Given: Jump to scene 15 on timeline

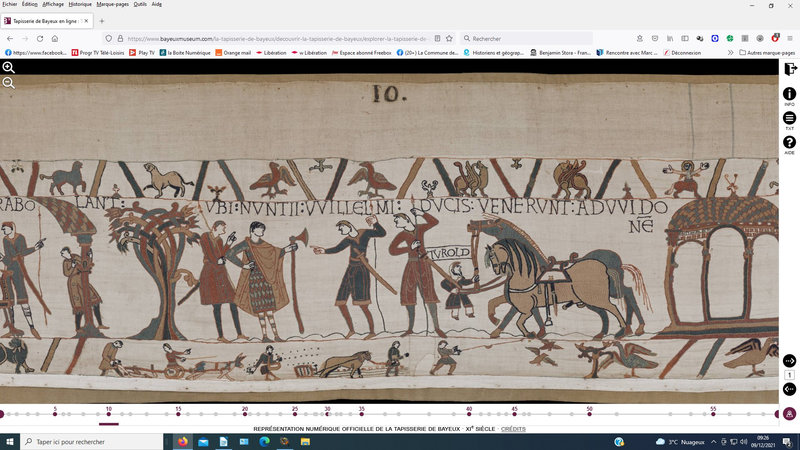Looking at the screenshot, I should coord(178,414).
